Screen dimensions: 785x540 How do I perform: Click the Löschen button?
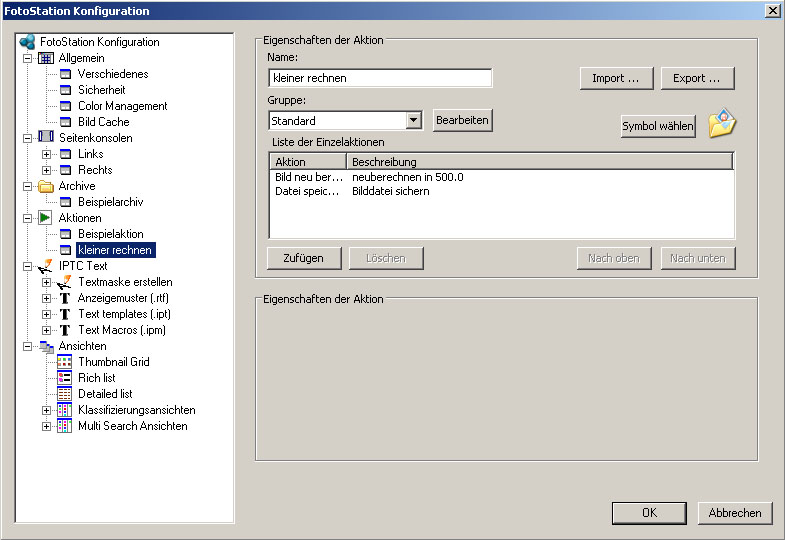tap(386, 258)
